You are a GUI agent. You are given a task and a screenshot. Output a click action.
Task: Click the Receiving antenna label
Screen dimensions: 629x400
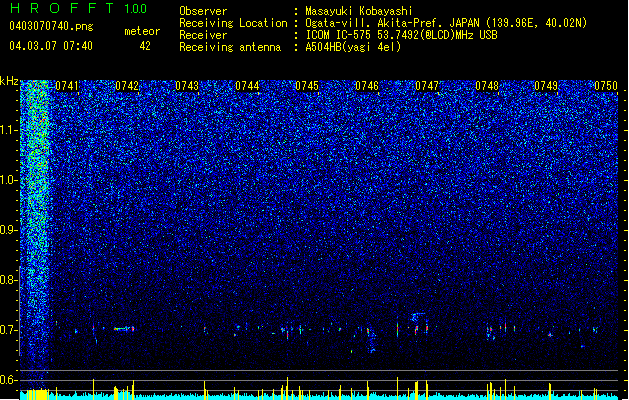(x=230, y=47)
